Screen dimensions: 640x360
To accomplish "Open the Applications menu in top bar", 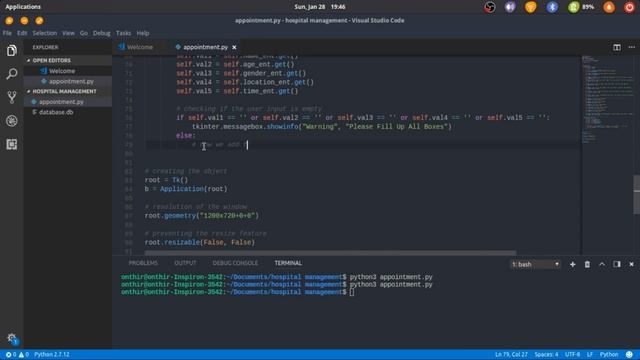I will (23, 7).
